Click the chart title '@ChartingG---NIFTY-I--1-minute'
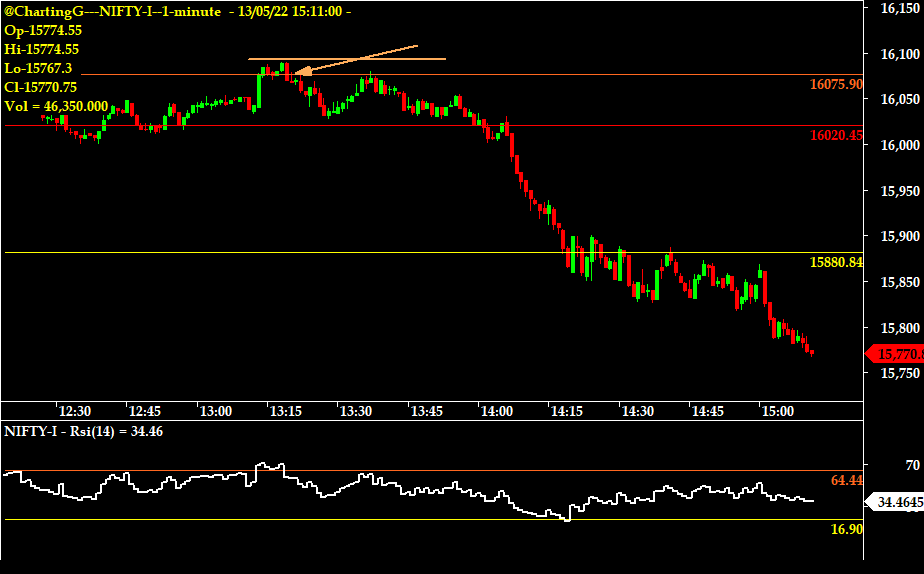The width and height of the screenshot is (924, 574). tap(113, 11)
